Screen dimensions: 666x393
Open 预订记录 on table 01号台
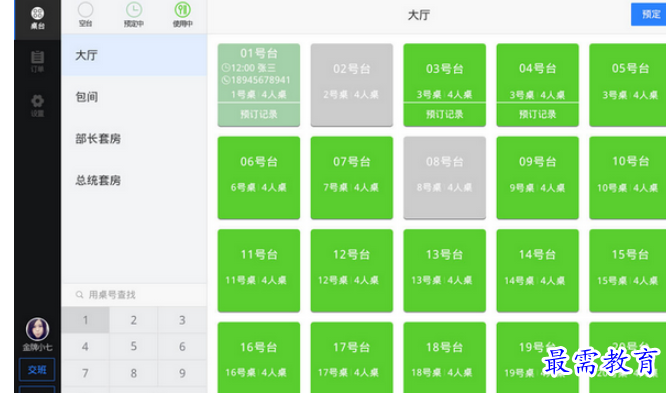[x=259, y=114]
